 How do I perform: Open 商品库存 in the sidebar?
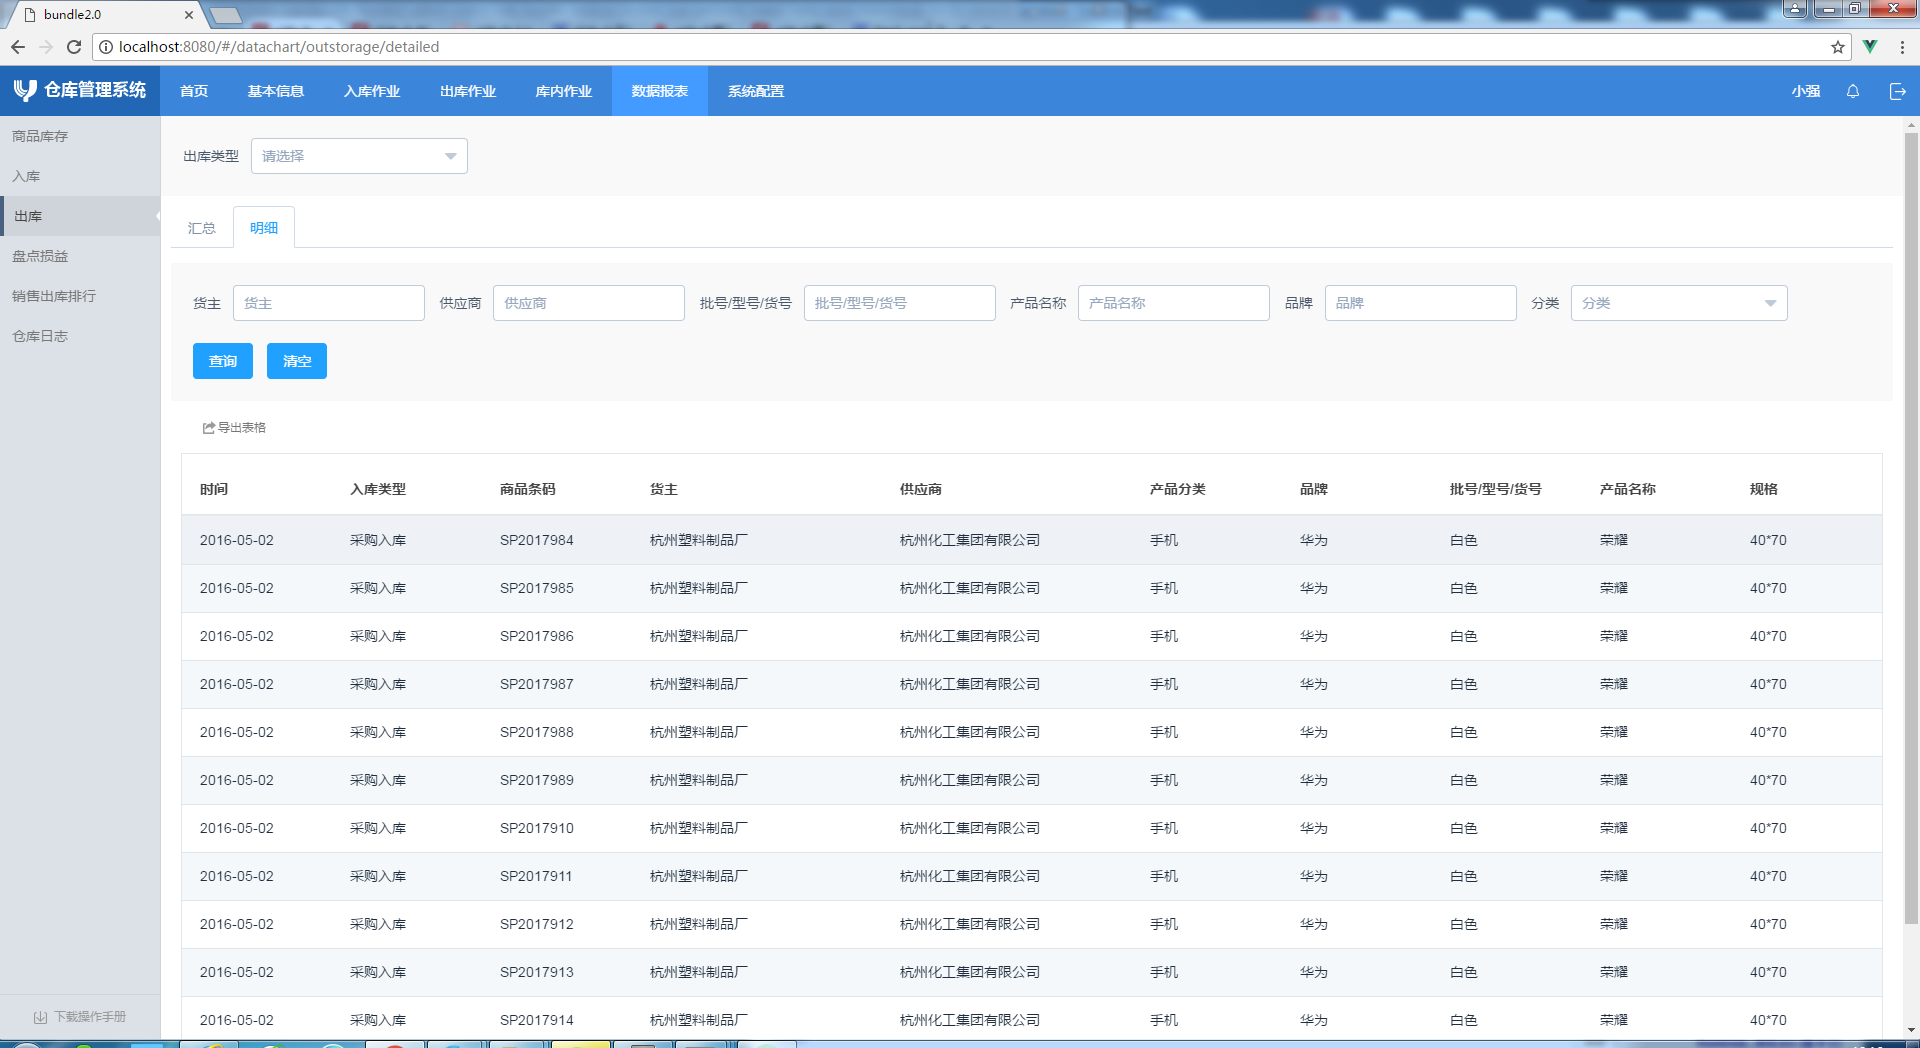pyautogui.click(x=80, y=136)
